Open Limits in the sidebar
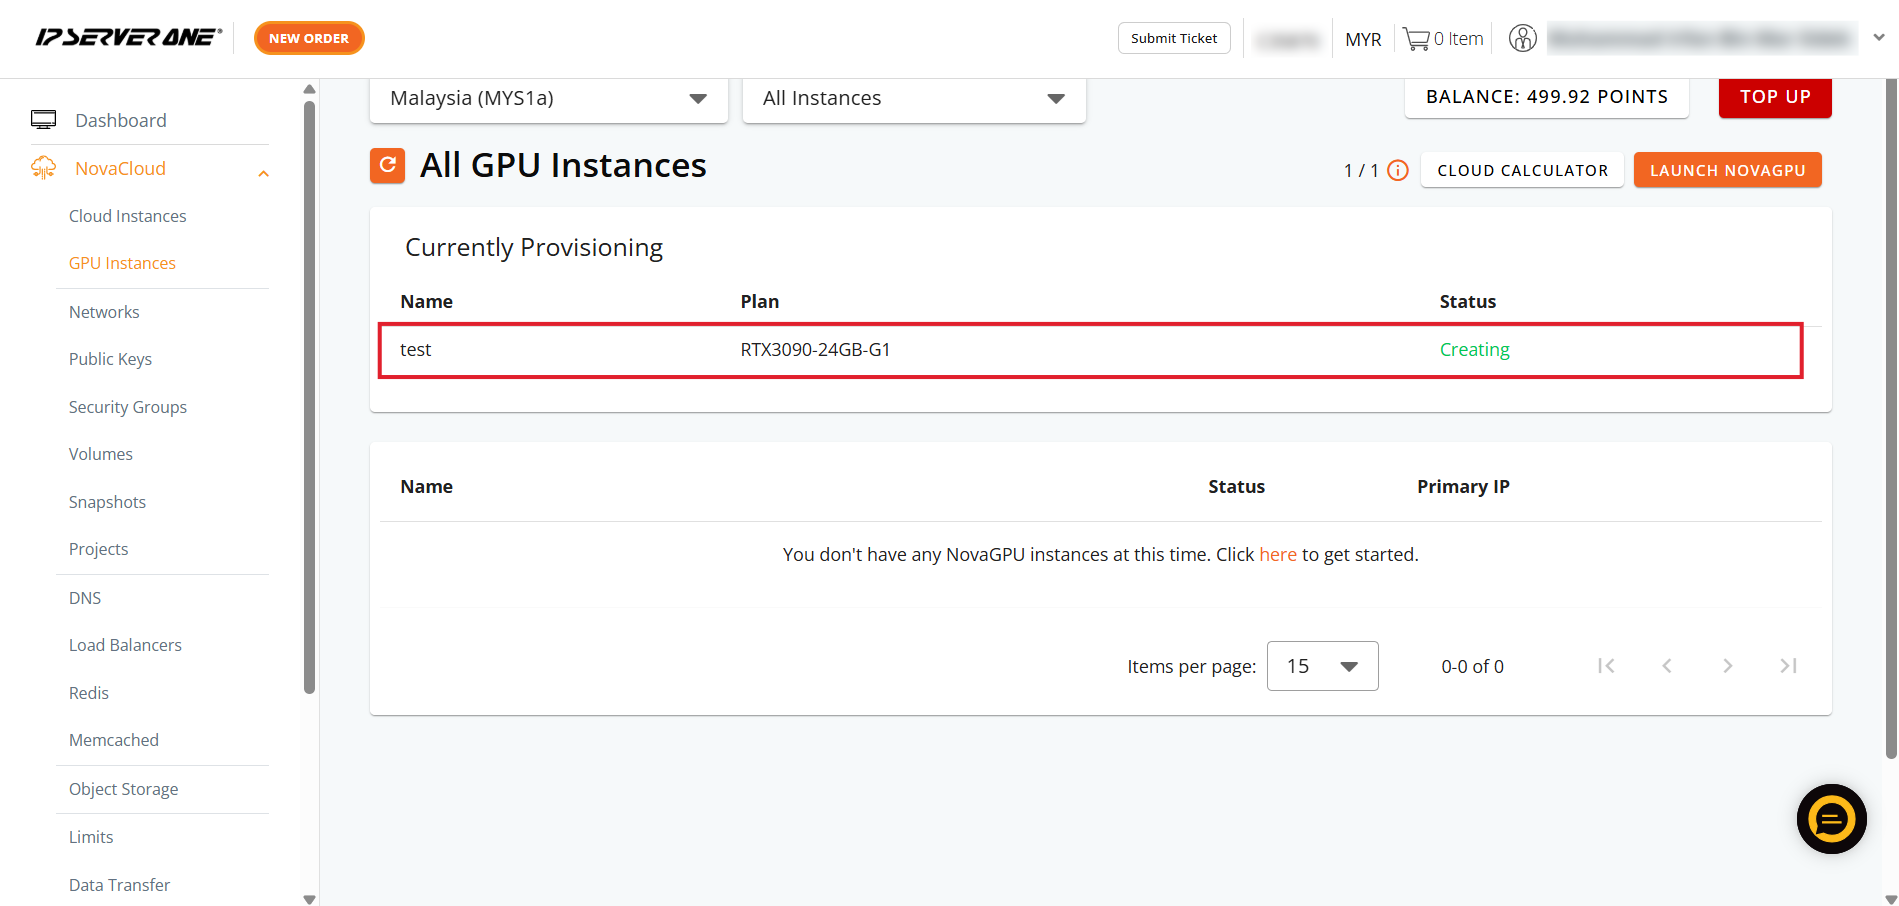This screenshot has width=1899, height=906. [x=90, y=837]
